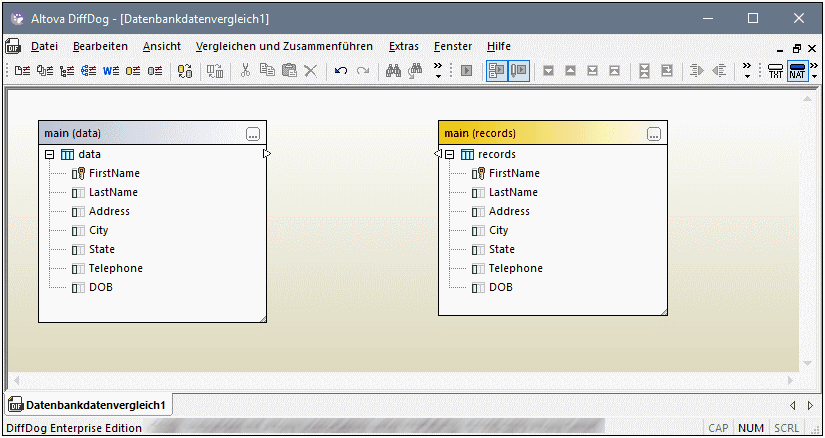
Task: Select the Telephone column in records table
Action: [515, 268]
